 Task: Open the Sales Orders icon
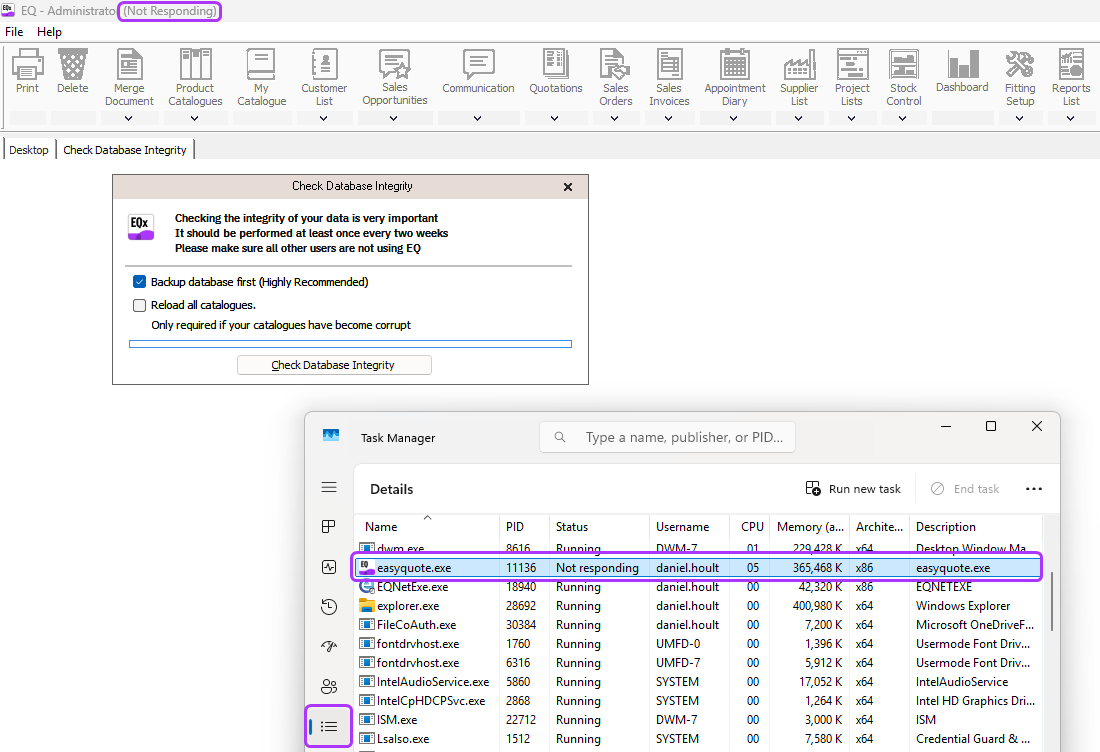point(615,64)
